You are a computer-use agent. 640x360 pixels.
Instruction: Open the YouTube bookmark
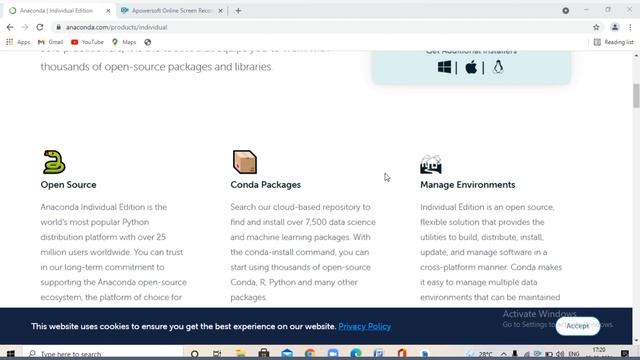tap(87, 42)
